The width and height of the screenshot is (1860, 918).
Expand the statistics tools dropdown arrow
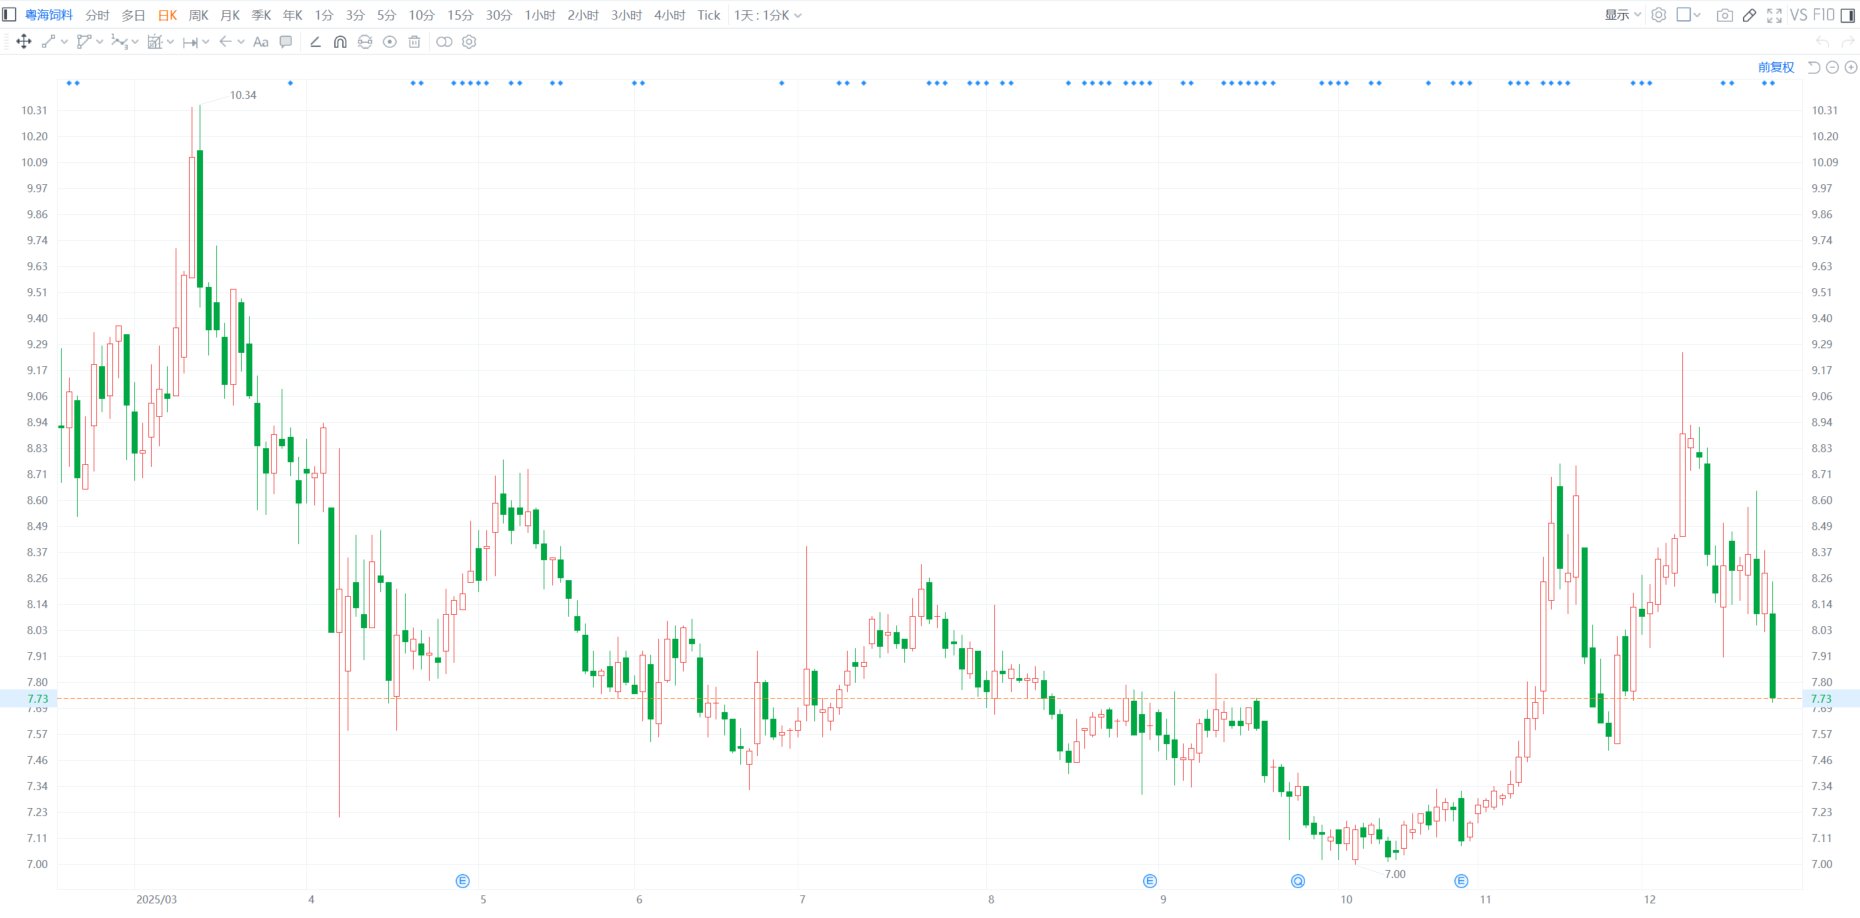tap(170, 42)
